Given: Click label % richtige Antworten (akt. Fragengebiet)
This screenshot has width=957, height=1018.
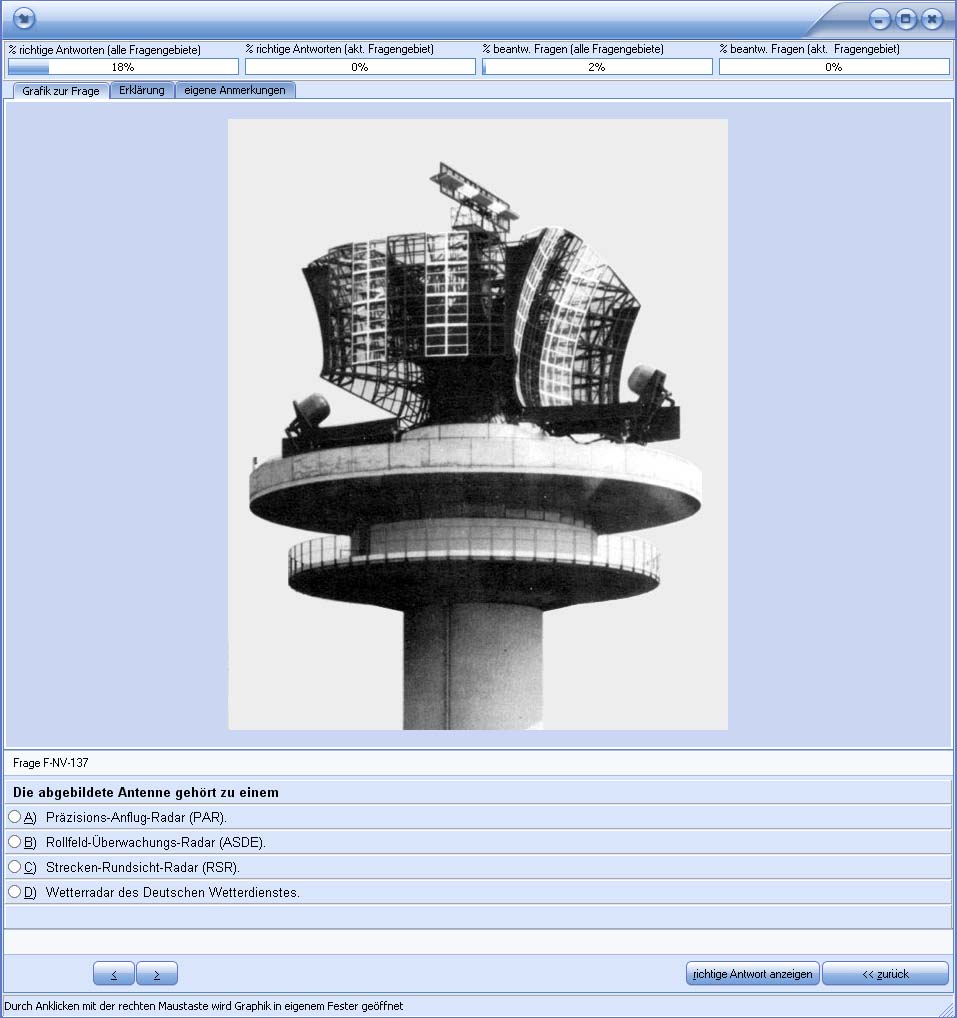Looking at the screenshot, I should [x=340, y=49].
